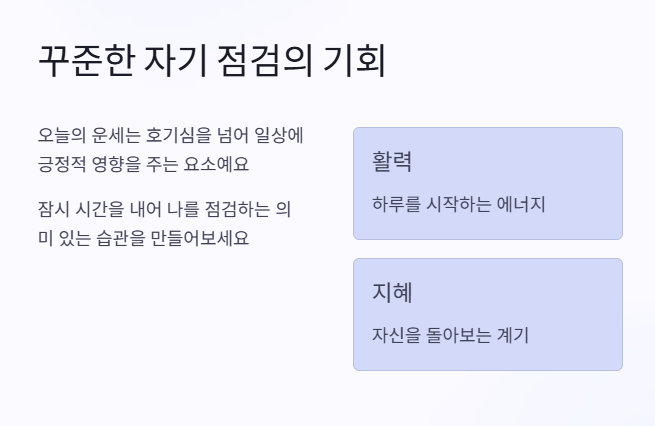Click the "자신을 돌아보는 계기" description
655x426 pixels.
[450, 335]
